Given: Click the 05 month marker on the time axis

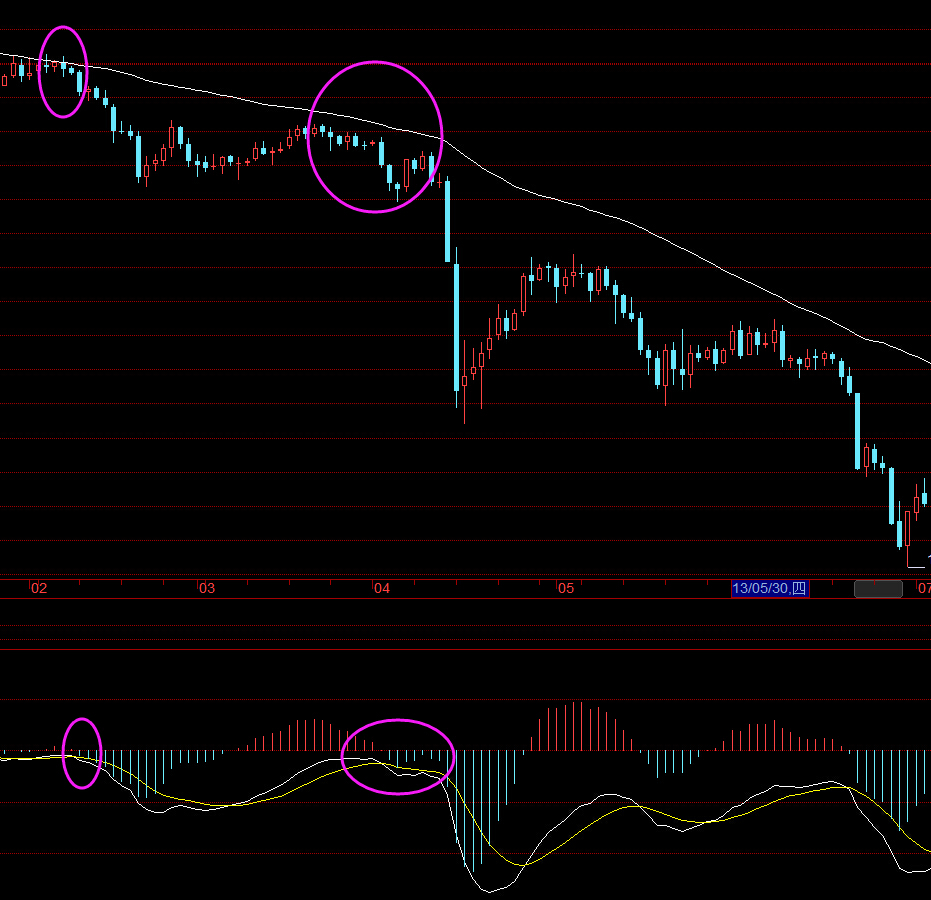Looking at the screenshot, I should point(566,588).
